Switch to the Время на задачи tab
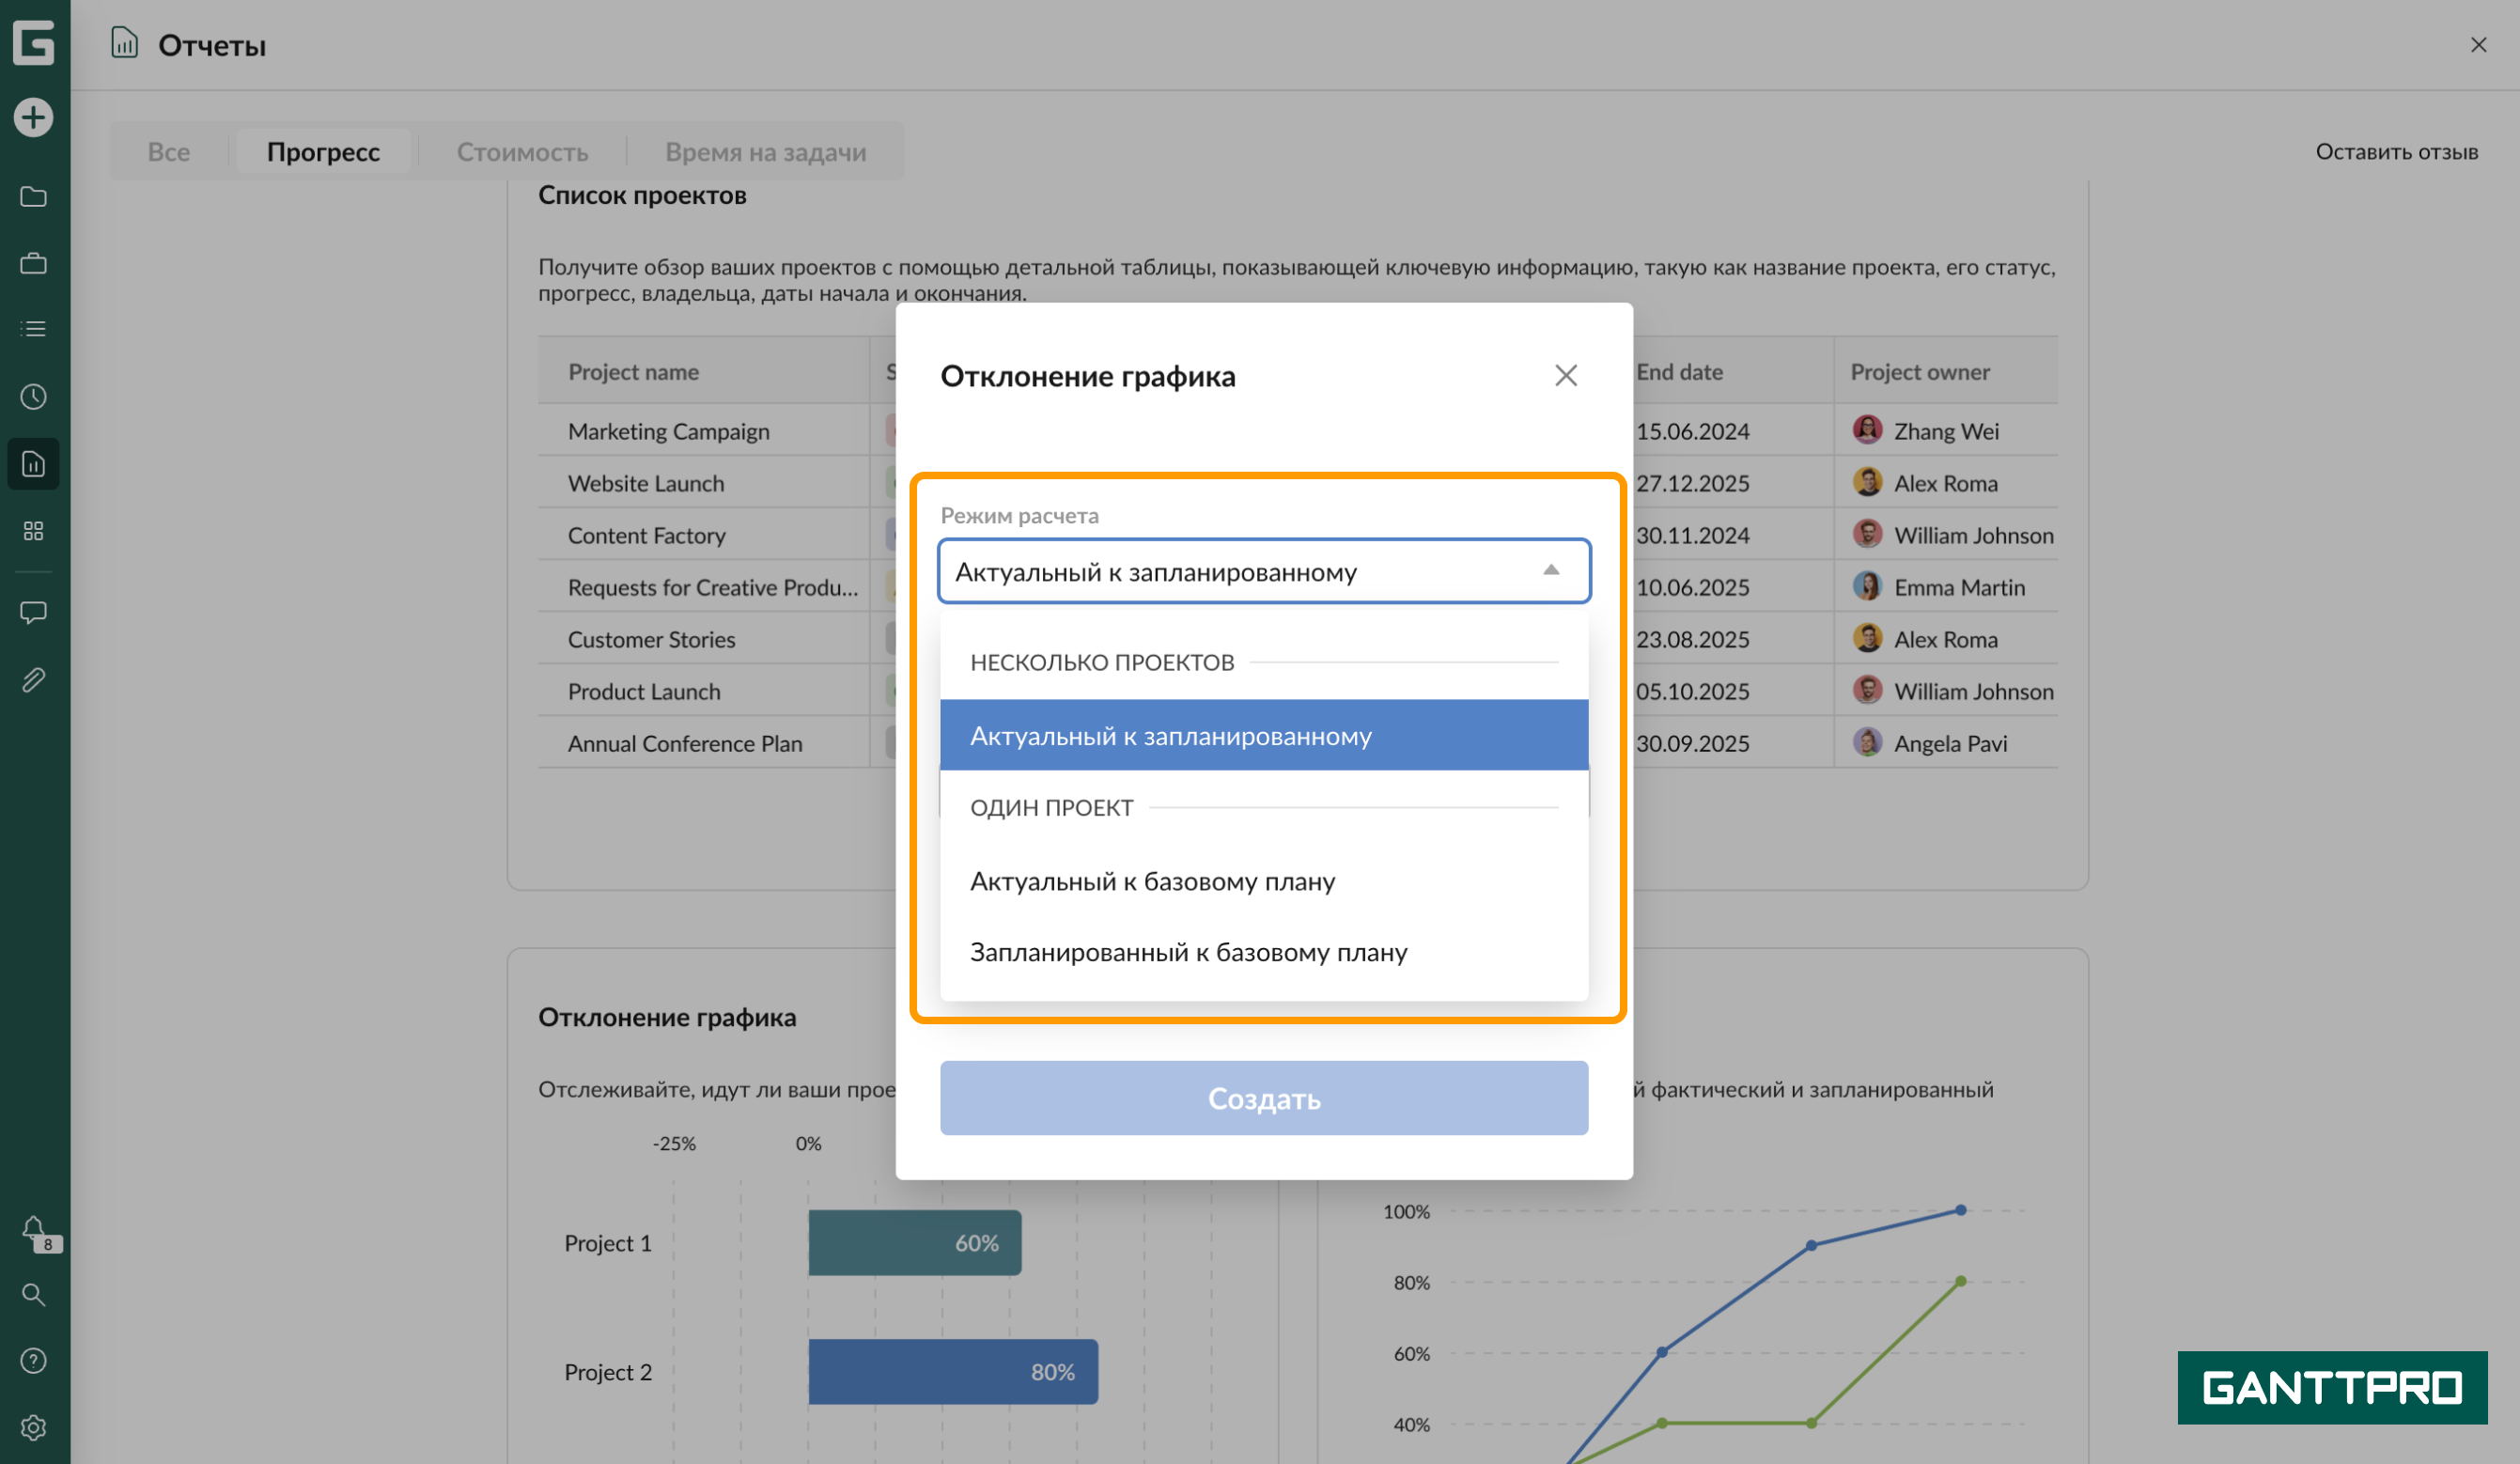Screen dimensions: 2520x1464 [765, 152]
